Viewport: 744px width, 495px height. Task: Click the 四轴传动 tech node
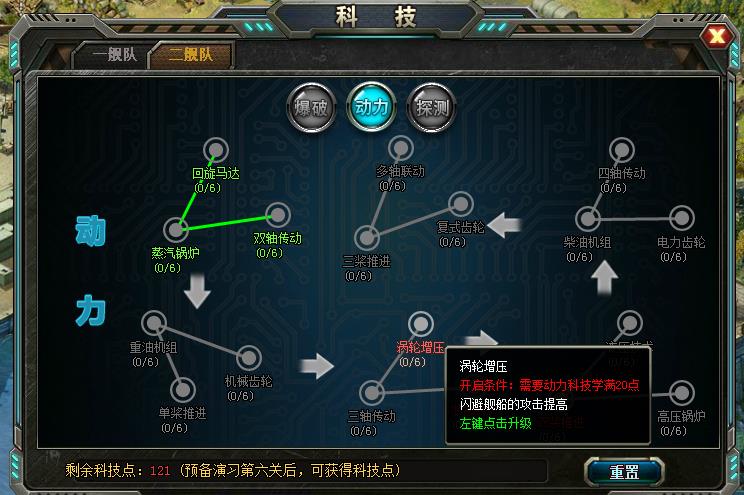[x=621, y=150]
